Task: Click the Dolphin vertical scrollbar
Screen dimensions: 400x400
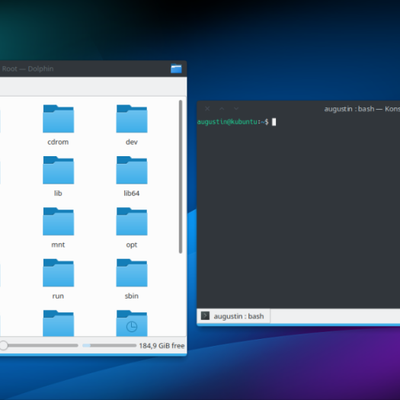Action: pyautogui.click(x=180, y=177)
